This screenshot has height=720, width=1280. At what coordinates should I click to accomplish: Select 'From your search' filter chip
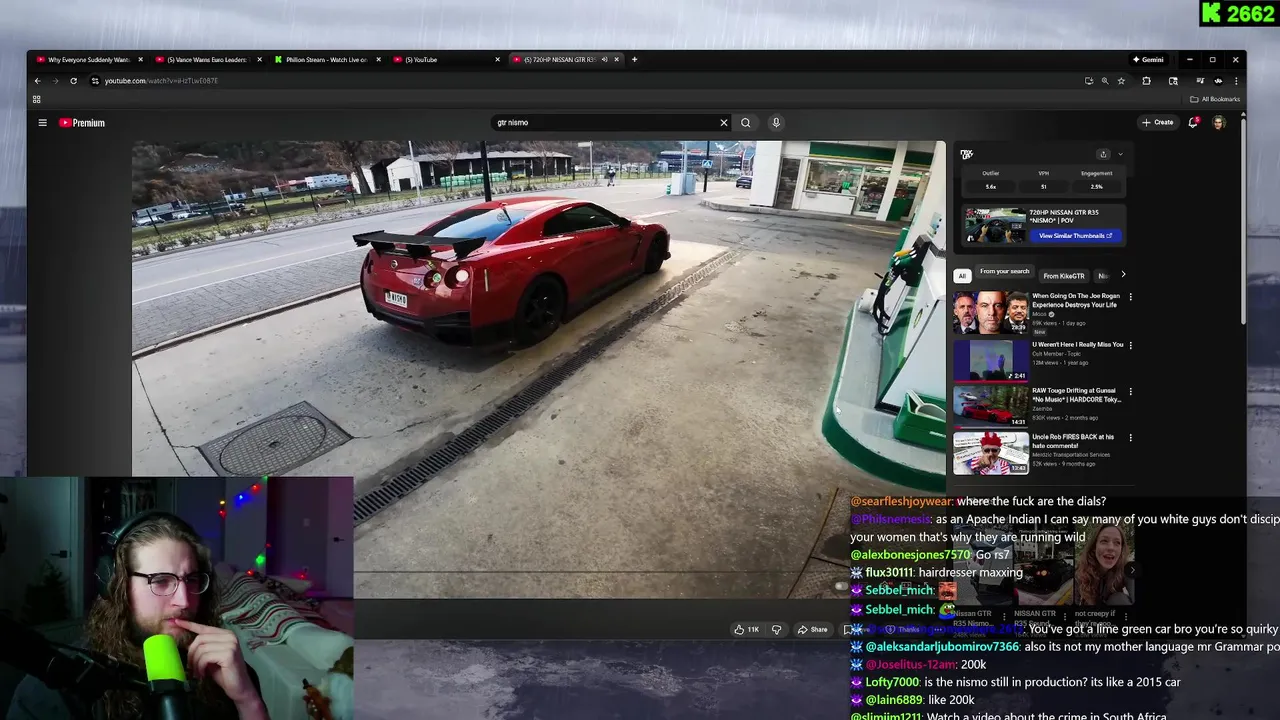pyautogui.click(x=1004, y=272)
